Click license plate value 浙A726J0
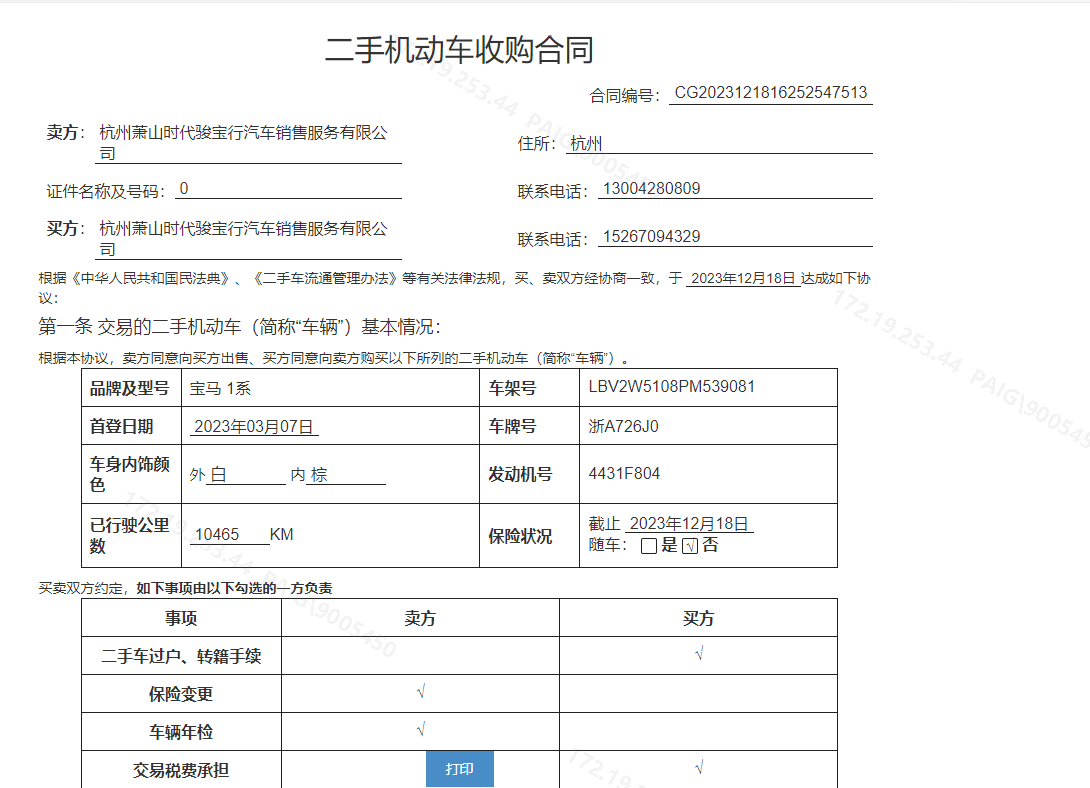 click(624, 426)
